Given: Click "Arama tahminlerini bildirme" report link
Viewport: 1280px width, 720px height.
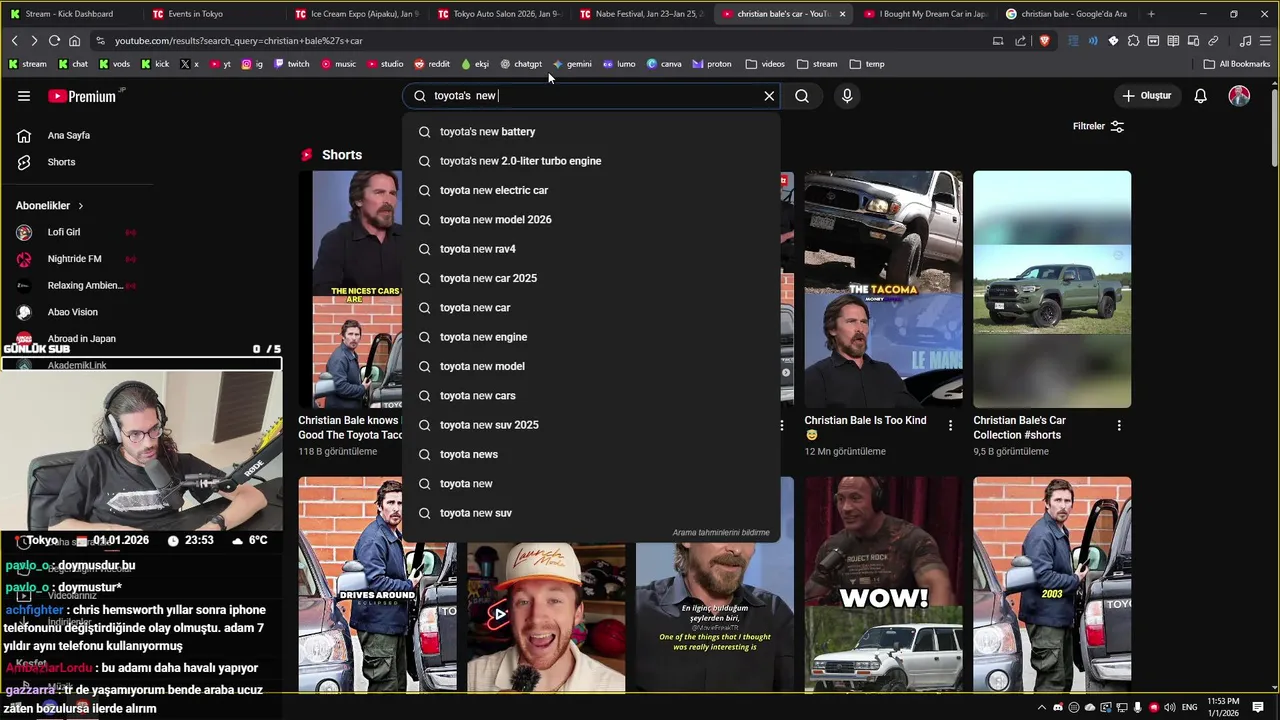Looking at the screenshot, I should [721, 533].
